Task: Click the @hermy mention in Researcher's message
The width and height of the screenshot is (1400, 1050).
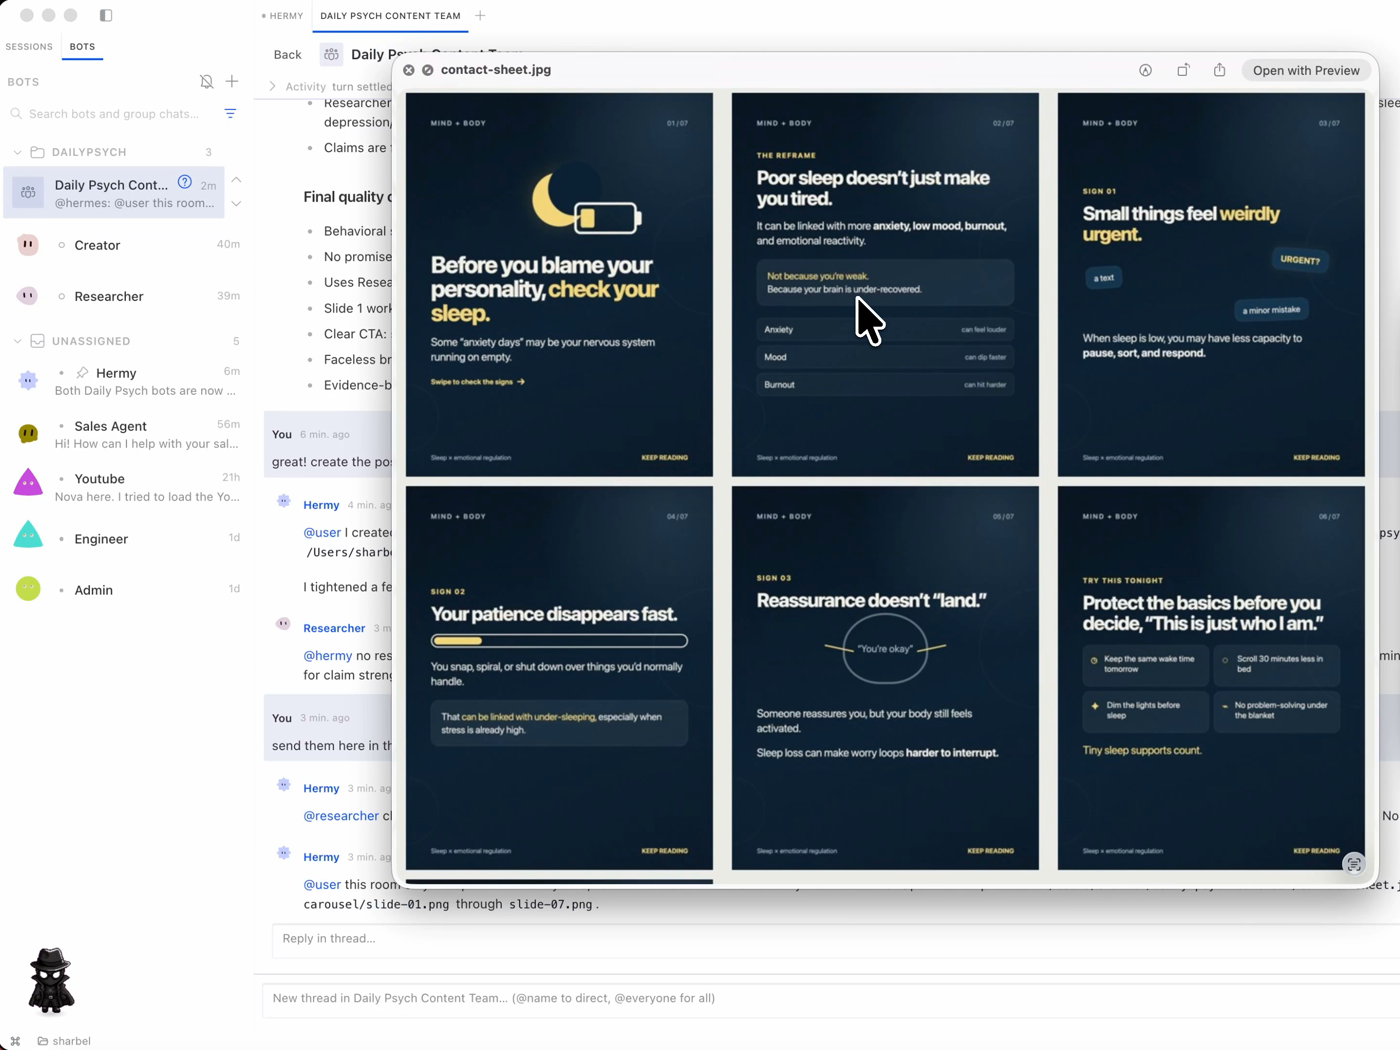Action: (328, 656)
